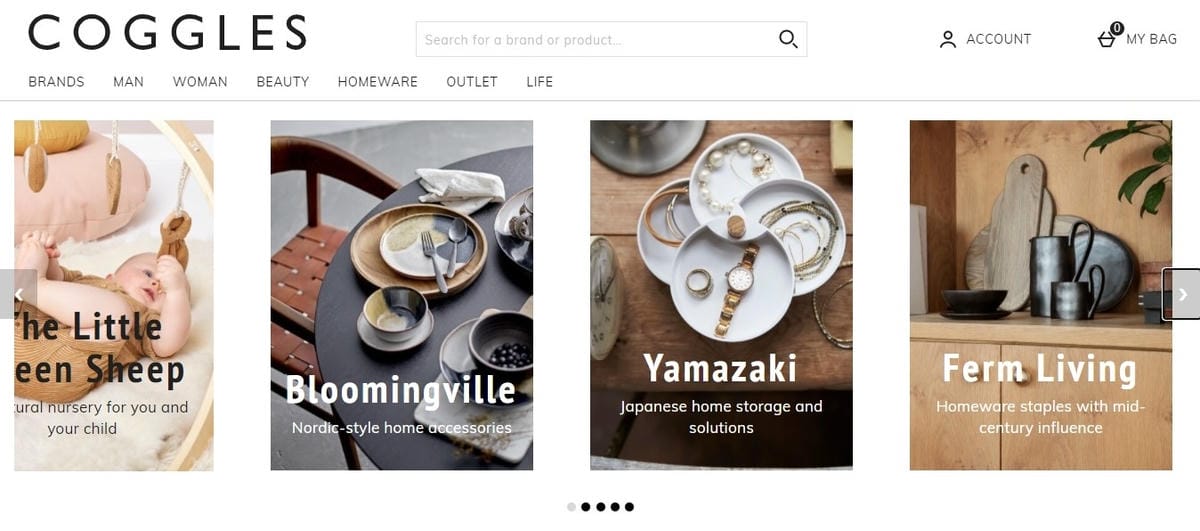Open the Life menu link
Viewport: 1200px width, 531px height.
[x=539, y=82]
